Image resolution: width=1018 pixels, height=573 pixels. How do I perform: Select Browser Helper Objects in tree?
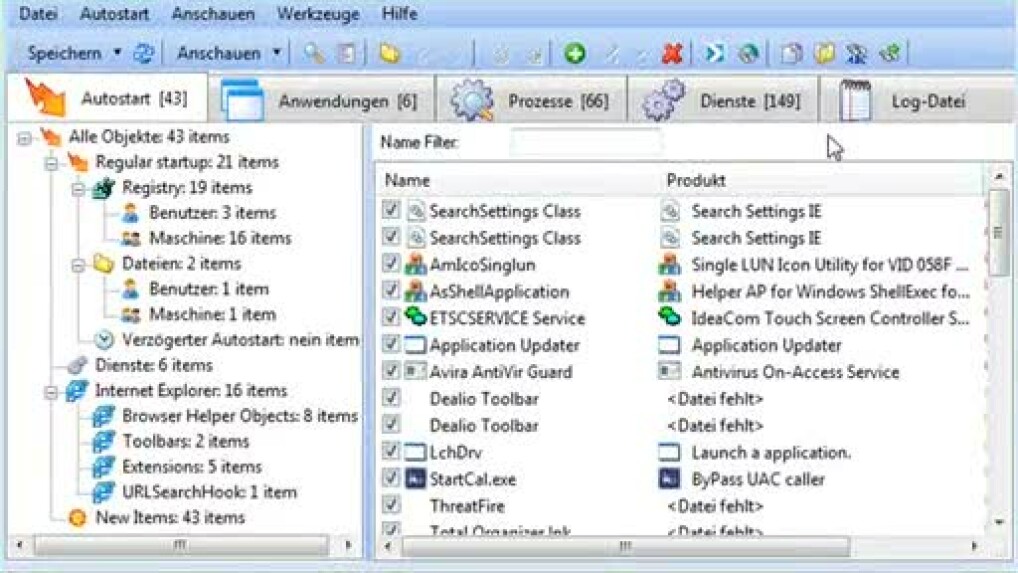click(239, 416)
